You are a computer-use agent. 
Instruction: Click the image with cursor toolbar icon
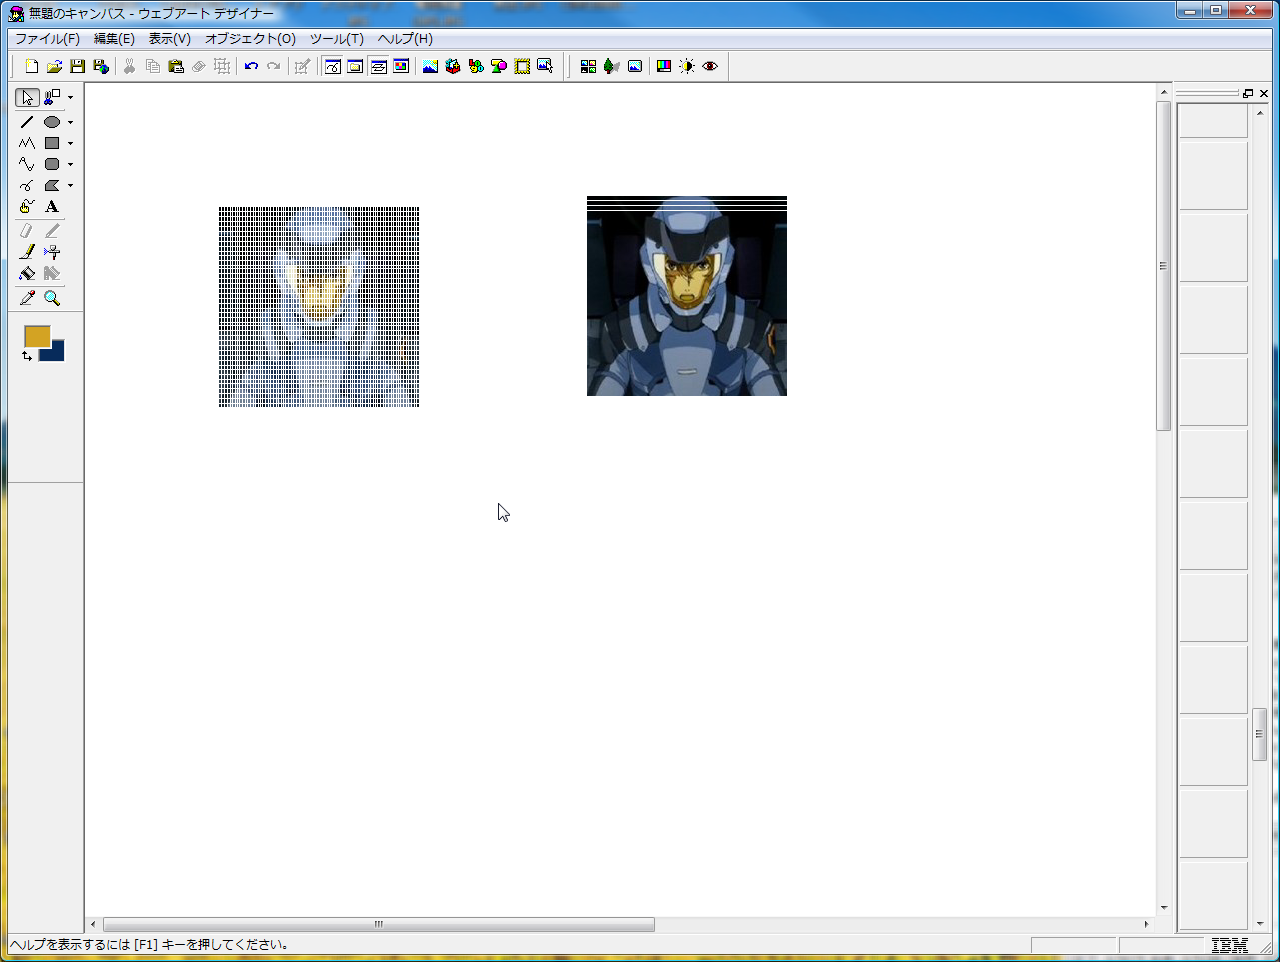[x=545, y=66]
